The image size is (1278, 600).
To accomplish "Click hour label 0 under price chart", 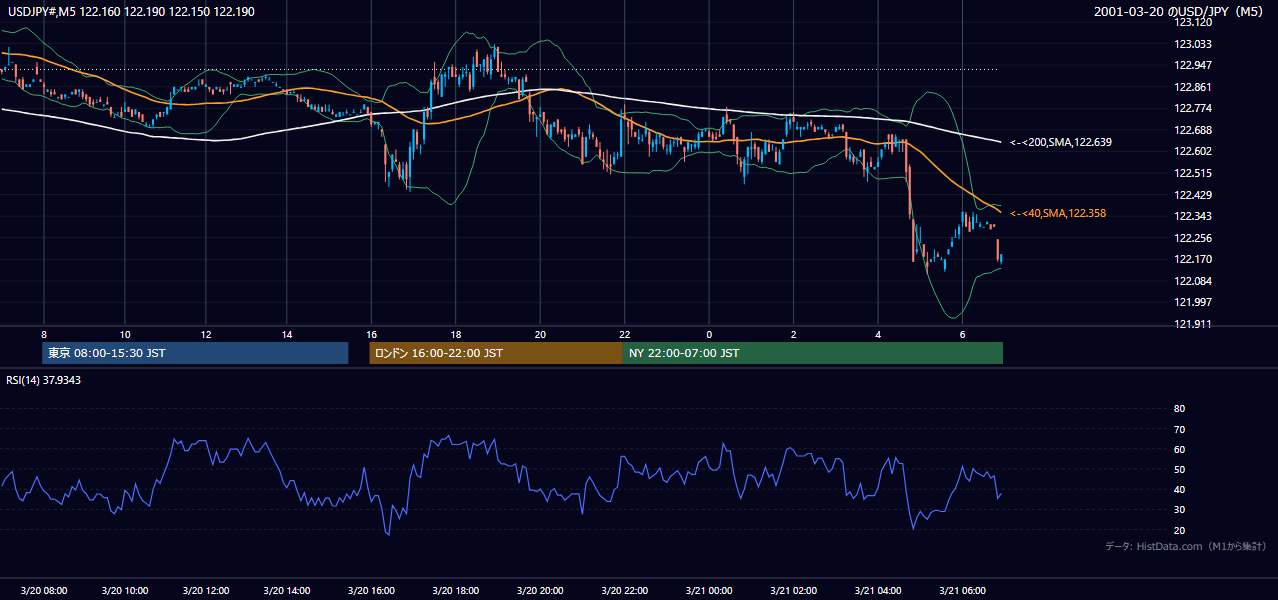I will click(x=708, y=334).
